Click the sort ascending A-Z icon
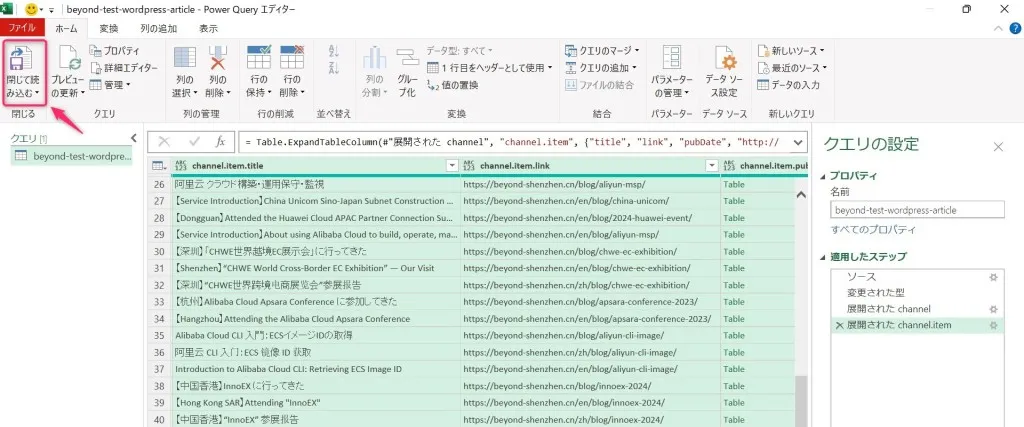The image size is (1024, 427). [x=334, y=50]
